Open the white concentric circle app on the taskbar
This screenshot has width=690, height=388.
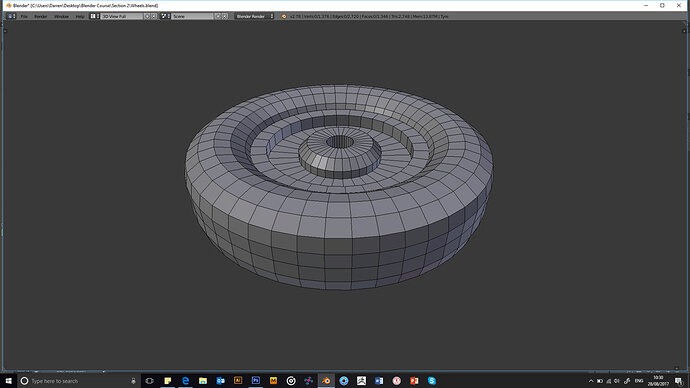pos(291,381)
